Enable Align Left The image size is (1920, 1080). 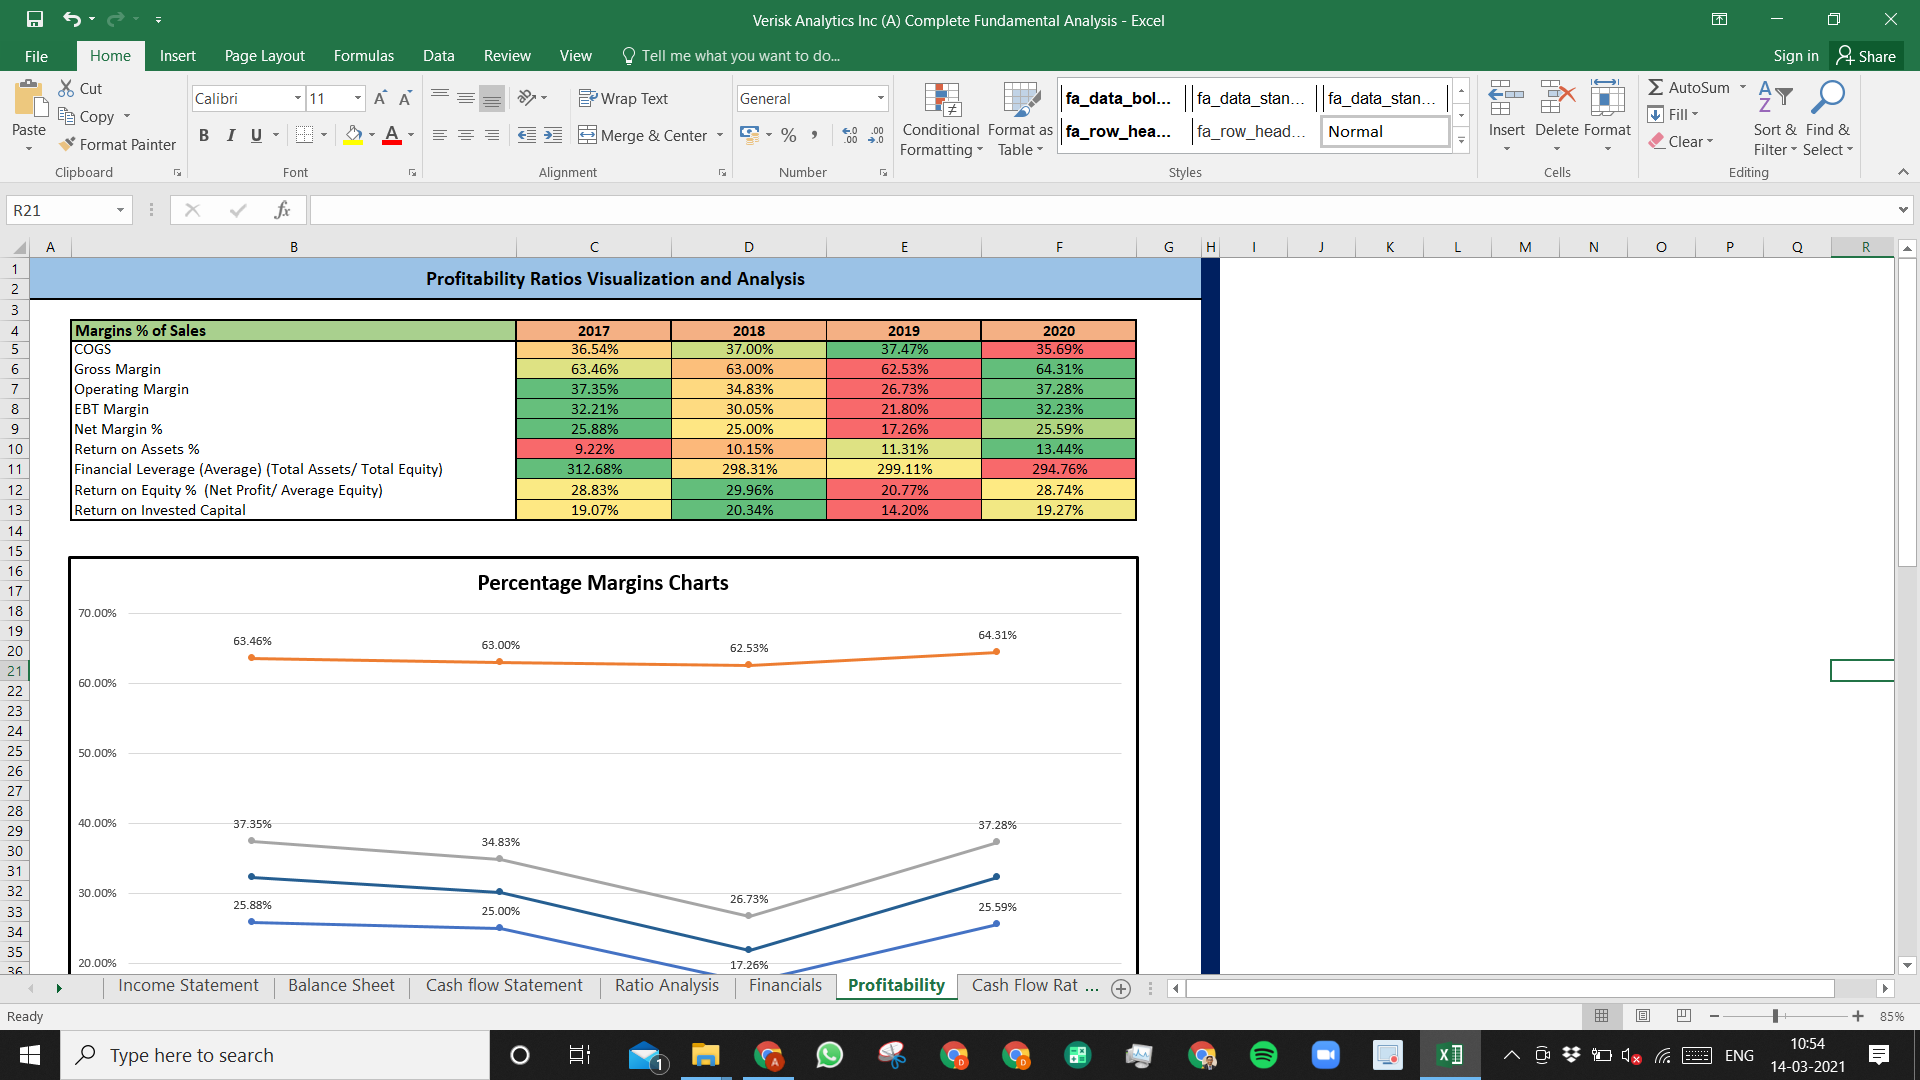coord(440,135)
